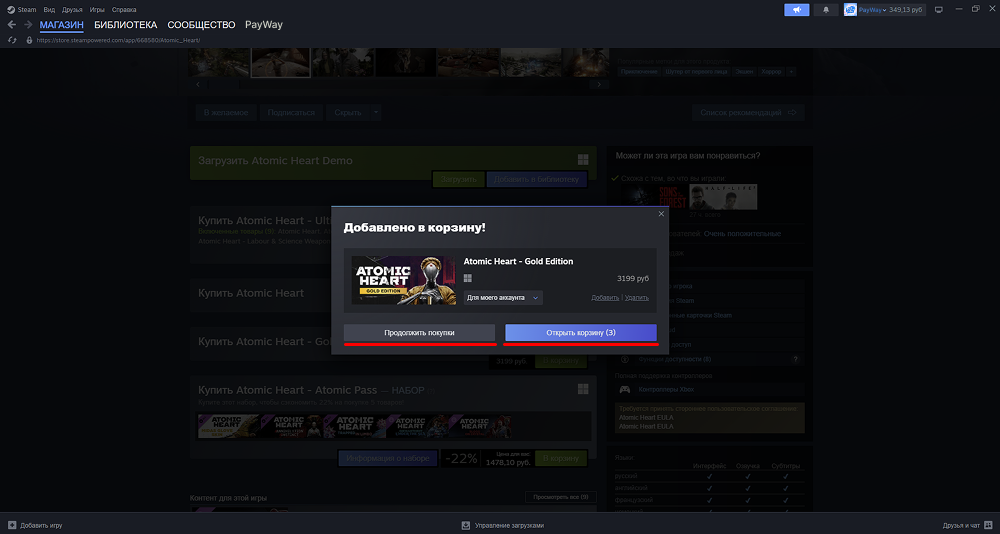Switch to the СООБЩЕСТВО tab

click(x=202, y=25)
